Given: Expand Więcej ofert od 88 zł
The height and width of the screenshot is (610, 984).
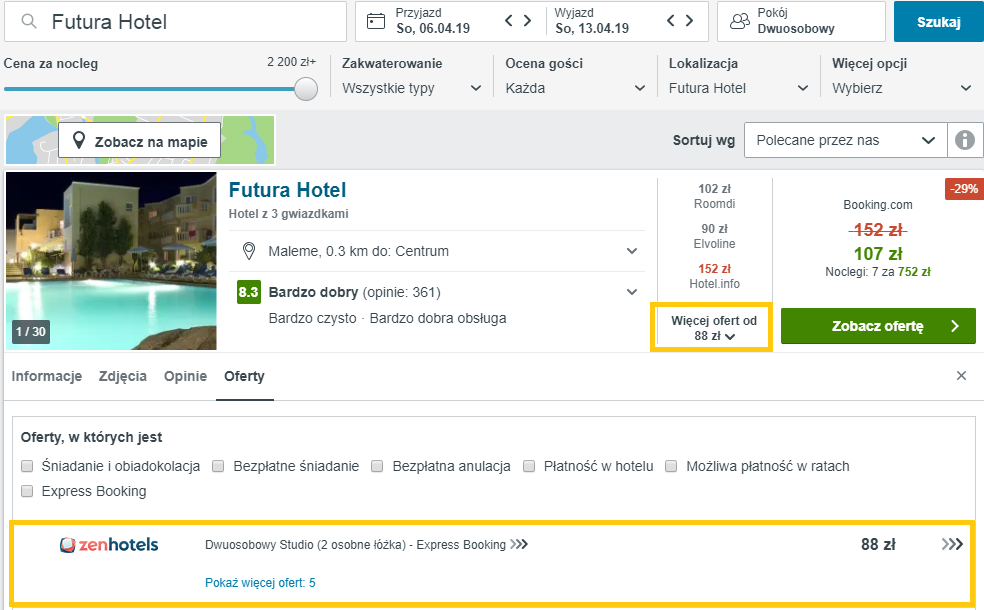Looking at the screenshot, I should click(x=713, y=328).
